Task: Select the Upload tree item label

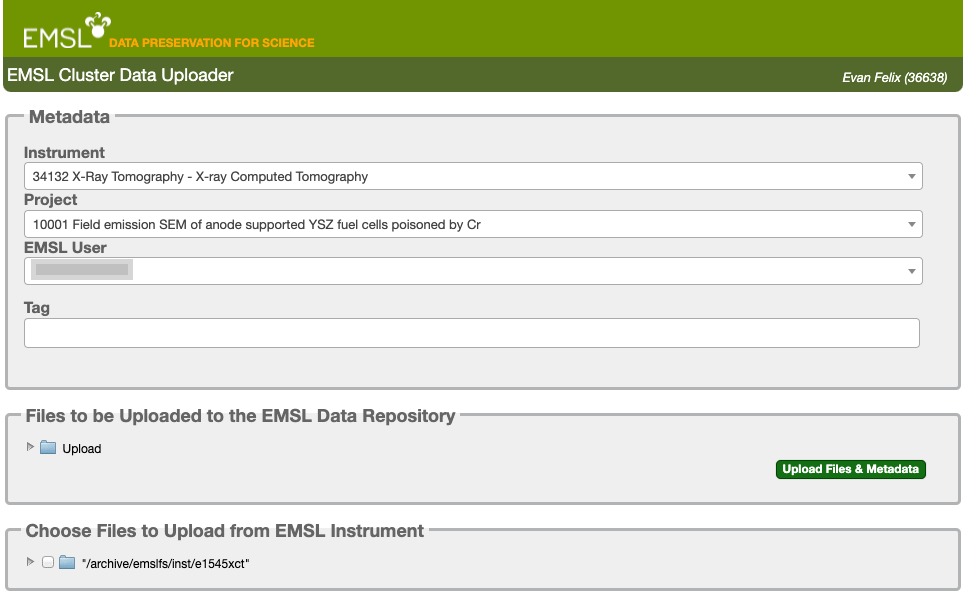Action: coord(81,449)
